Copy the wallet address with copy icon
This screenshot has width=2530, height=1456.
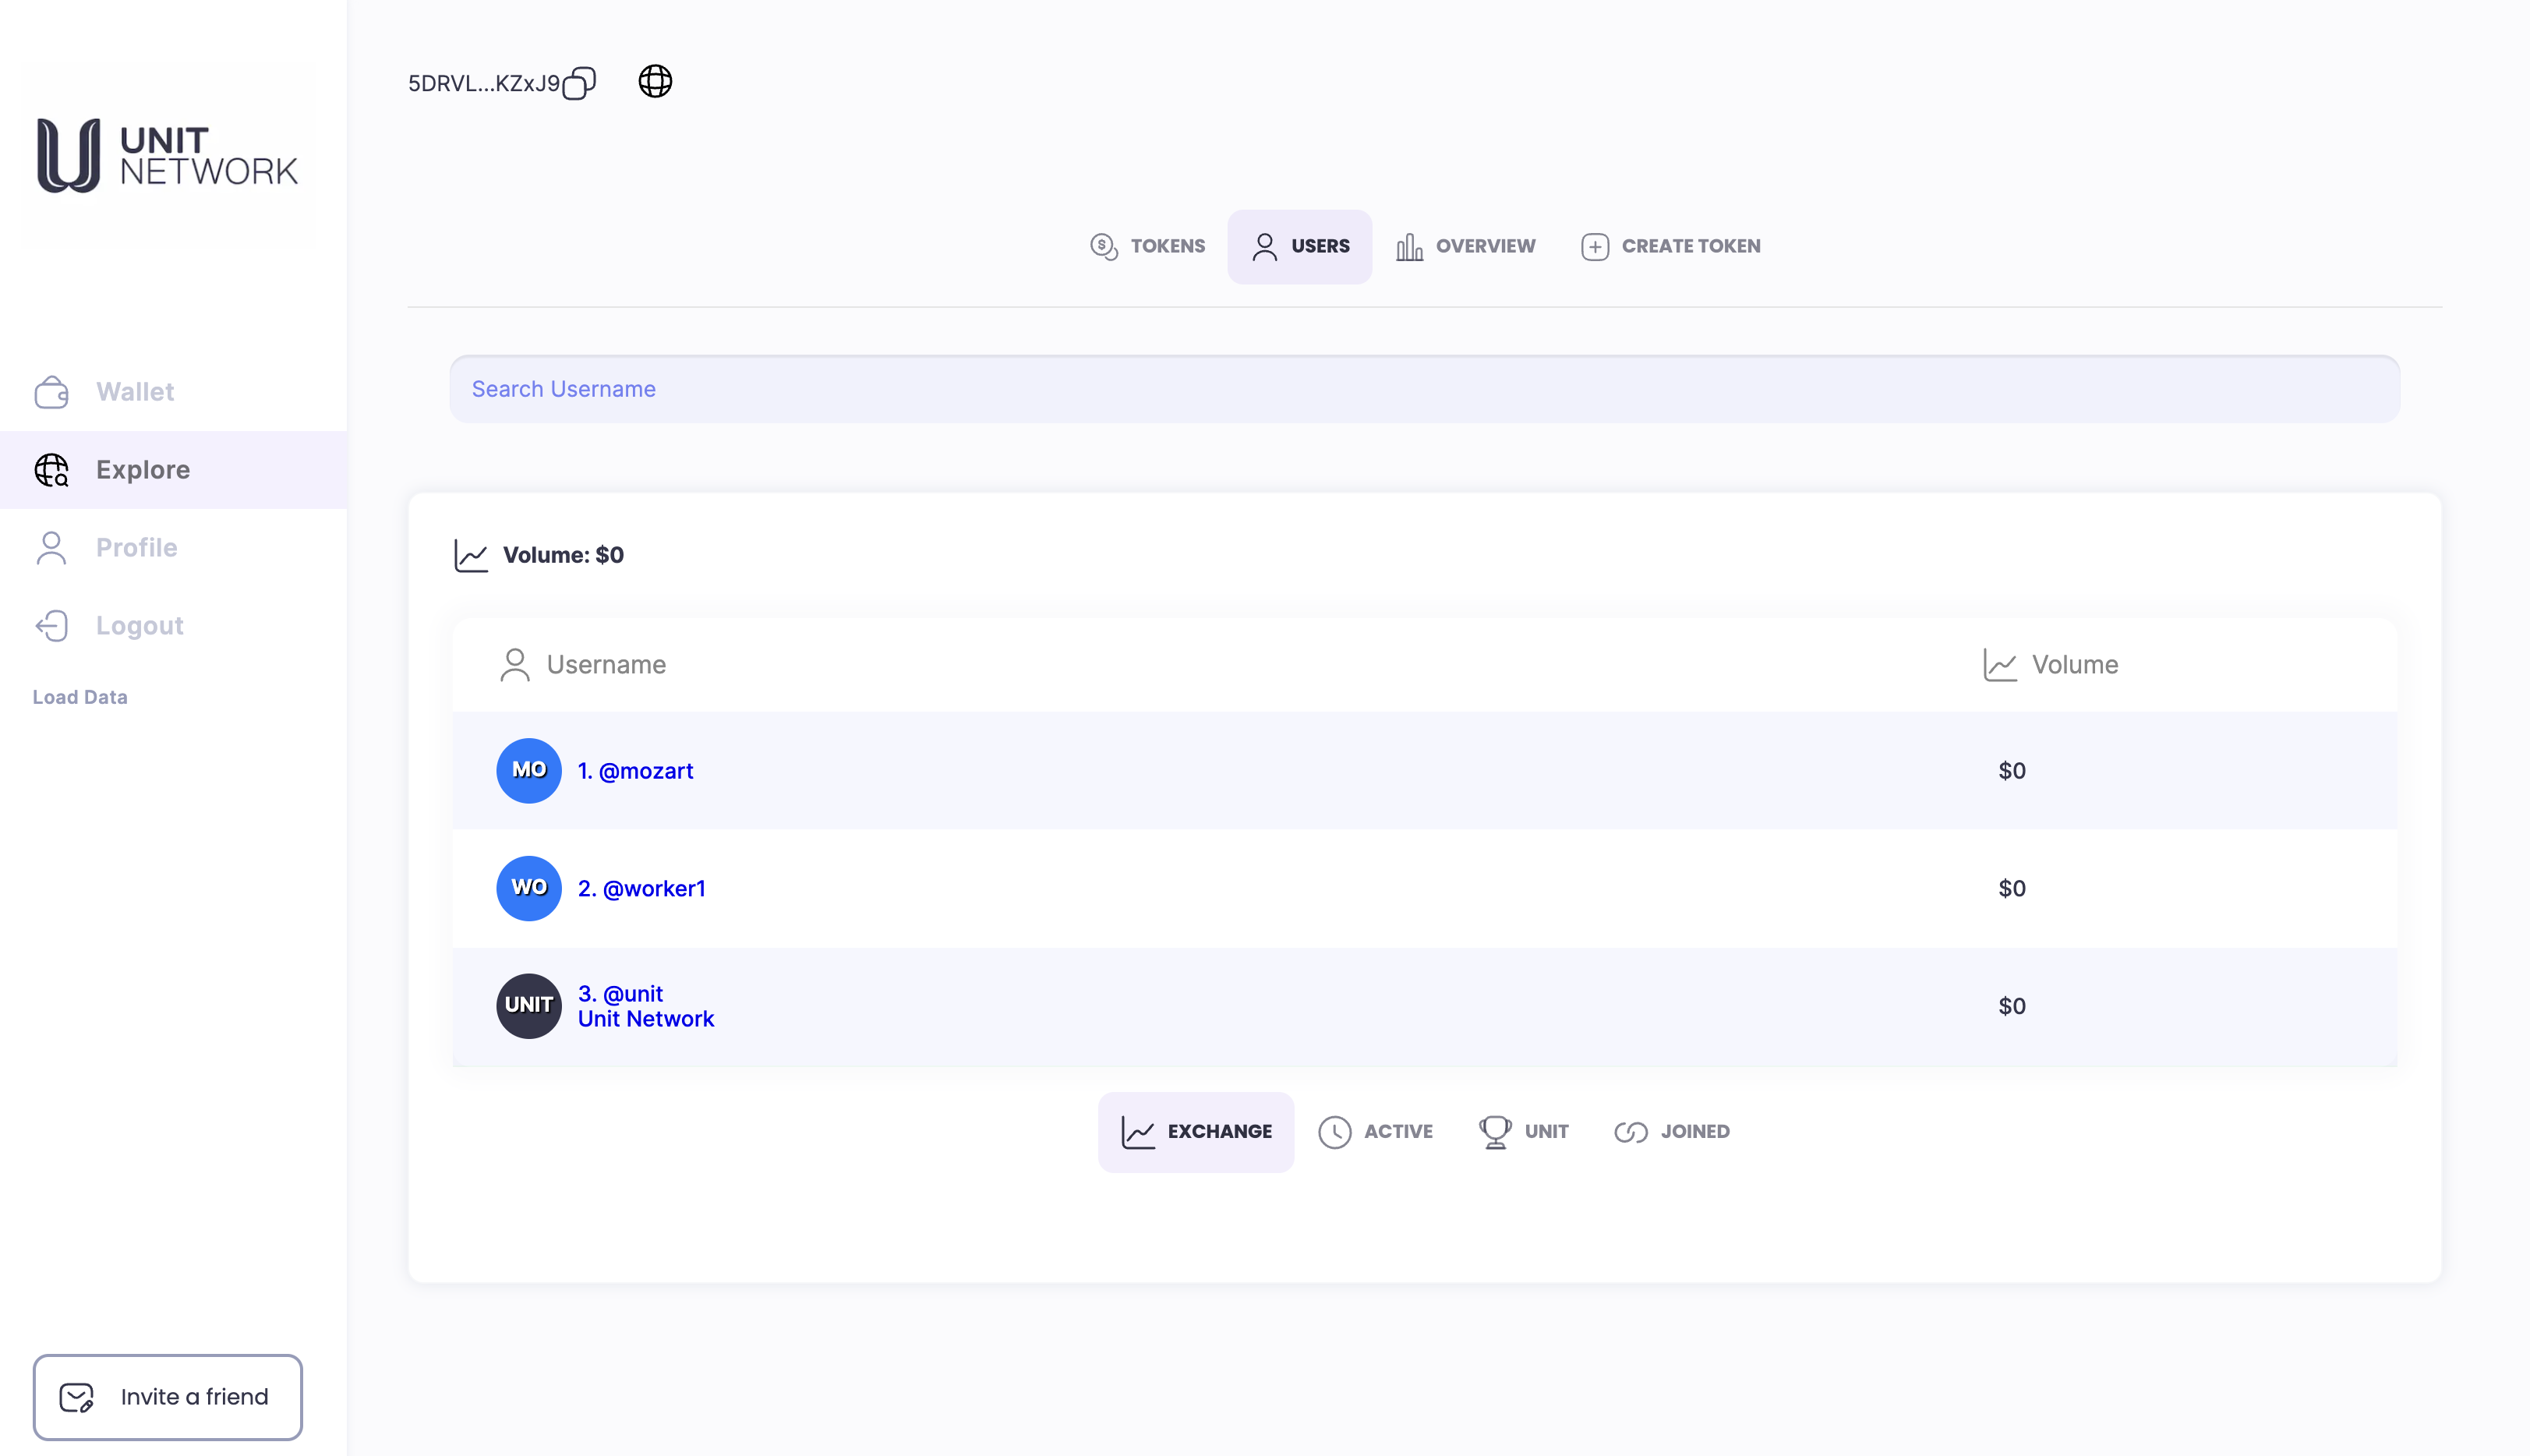(x=579, y=83)
